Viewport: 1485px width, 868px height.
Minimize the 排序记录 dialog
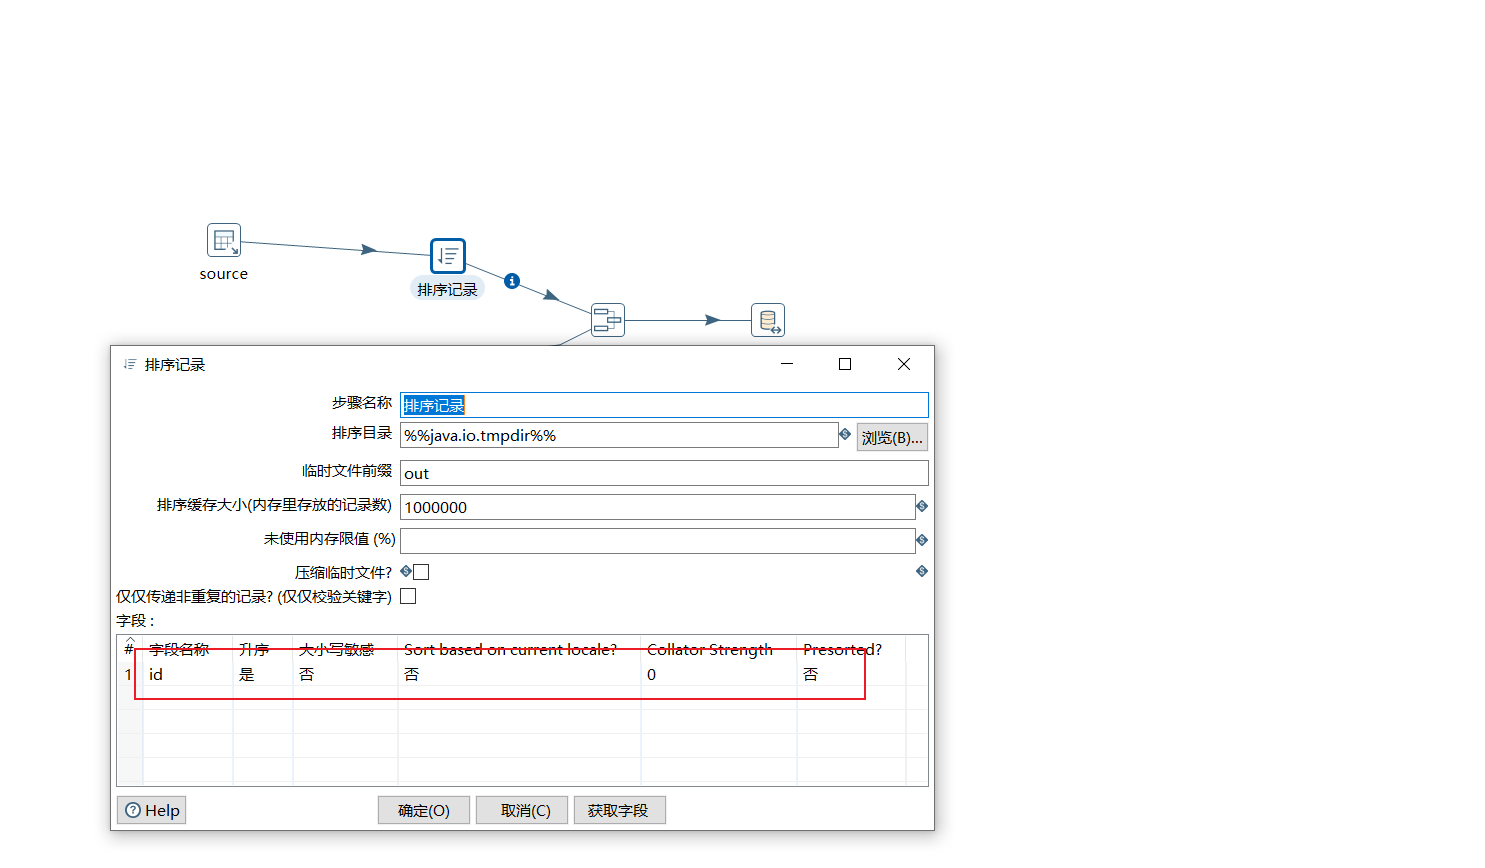pyautogui.click(x=787, y=364)
